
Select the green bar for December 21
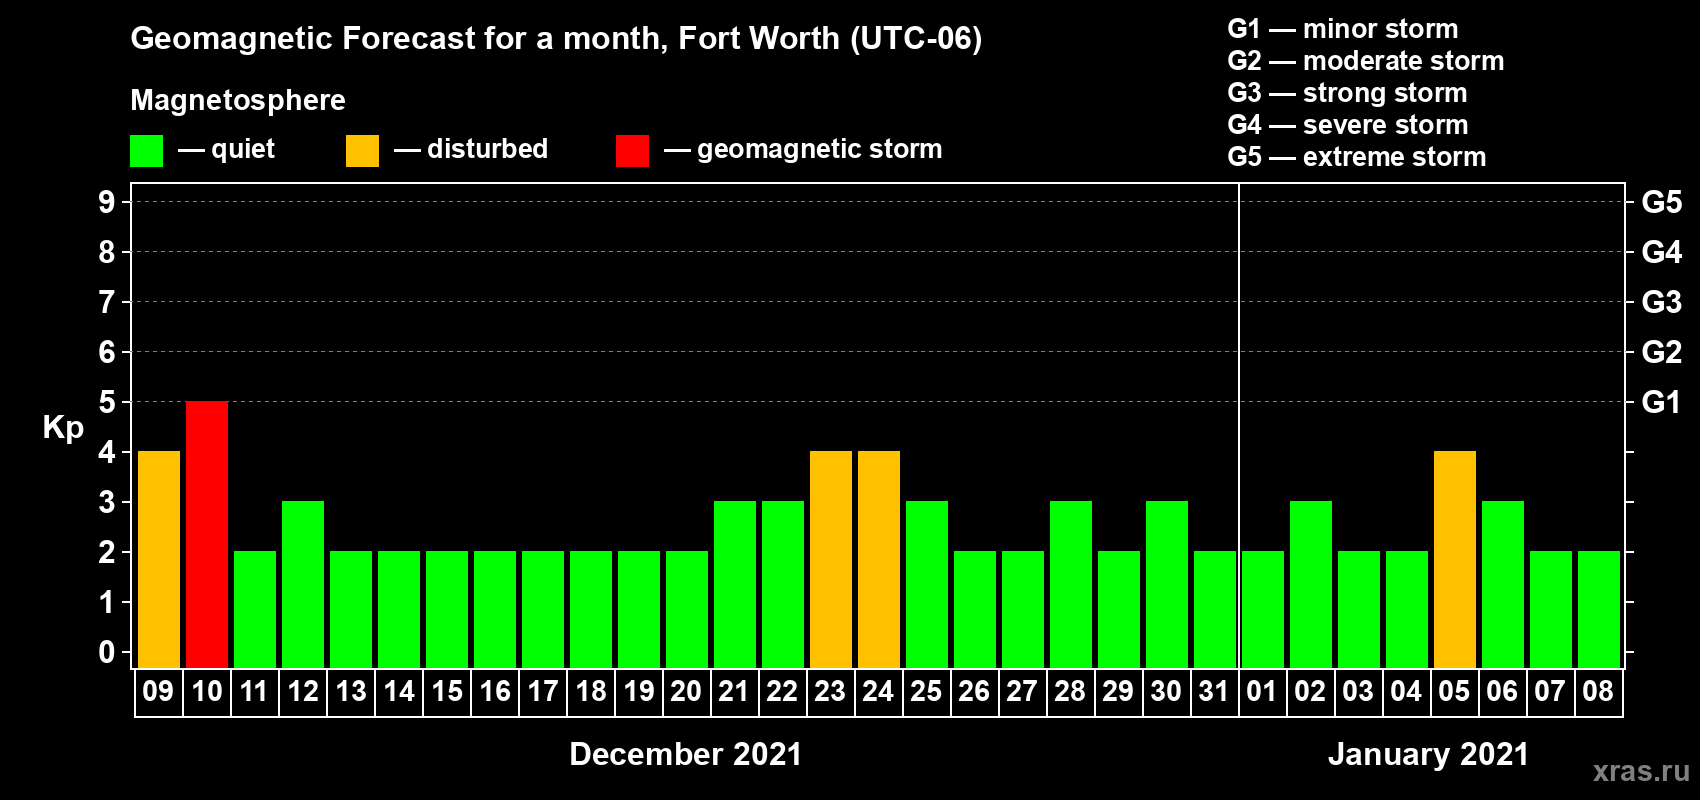click(735, 585)
